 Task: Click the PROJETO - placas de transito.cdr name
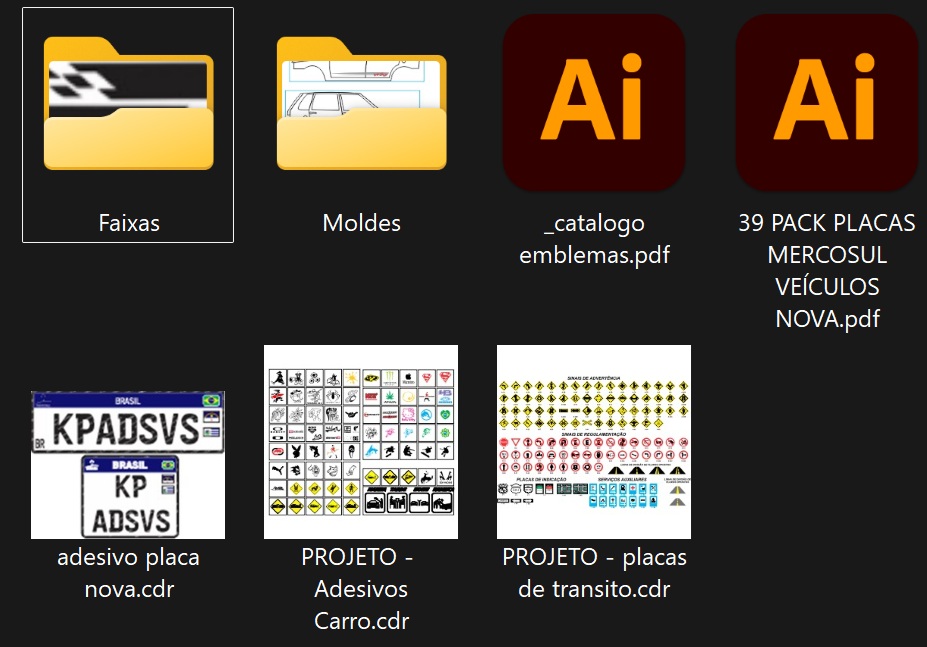pos(594,573)
